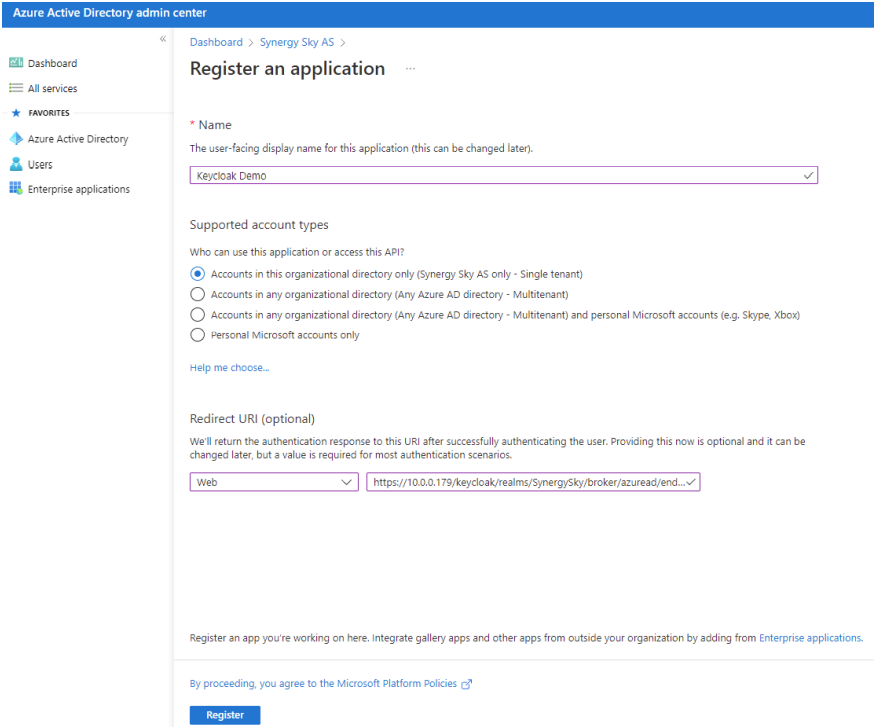The width and height of the screenshot is (874, 727).
Task: Click the Enterprise applications grid icon
Action: coord(16,188)
